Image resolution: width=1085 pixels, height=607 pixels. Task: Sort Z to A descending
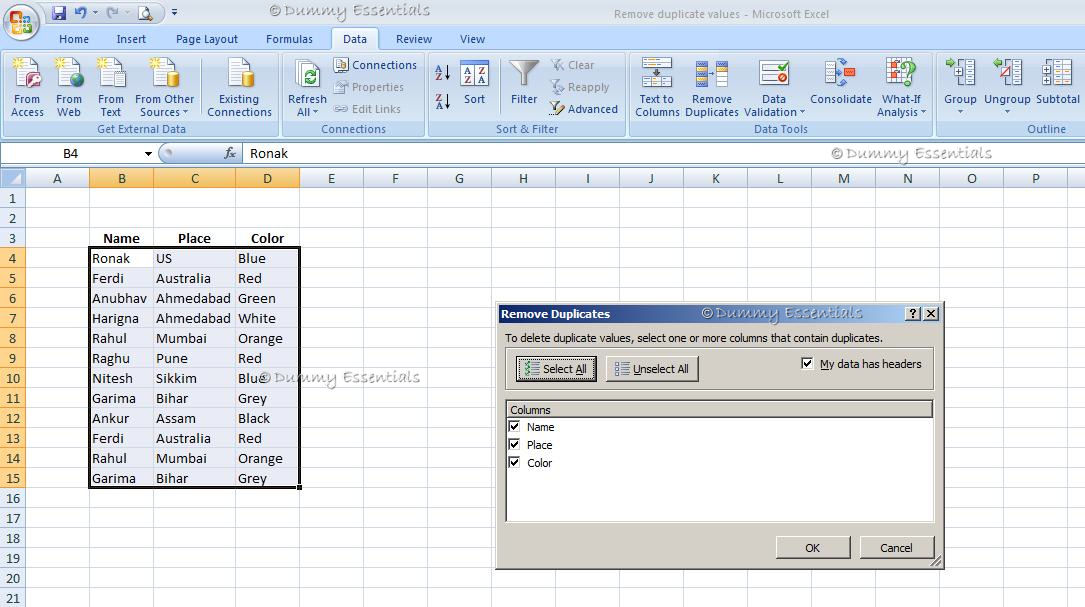(443, 102)
